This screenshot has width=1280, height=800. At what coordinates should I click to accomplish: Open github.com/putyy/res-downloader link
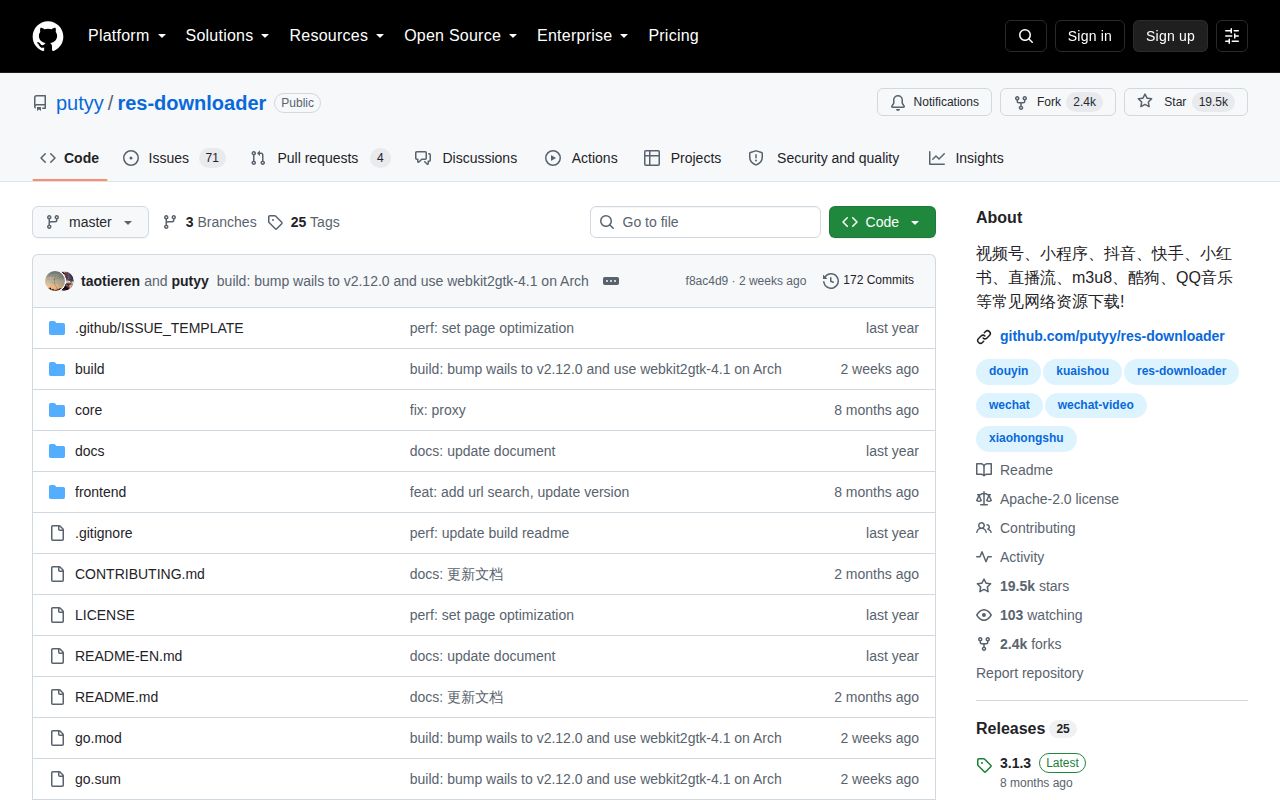coord(1112,336)
